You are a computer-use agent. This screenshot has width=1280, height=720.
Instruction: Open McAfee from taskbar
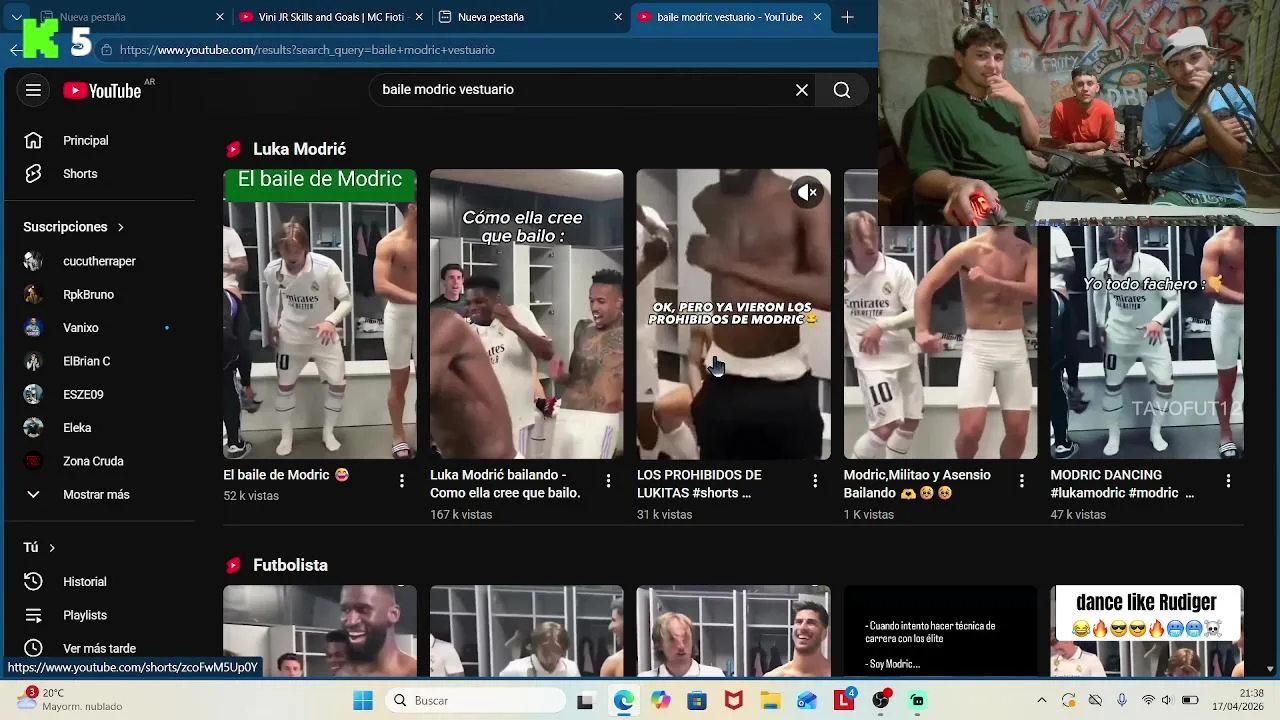coord(734,701)
